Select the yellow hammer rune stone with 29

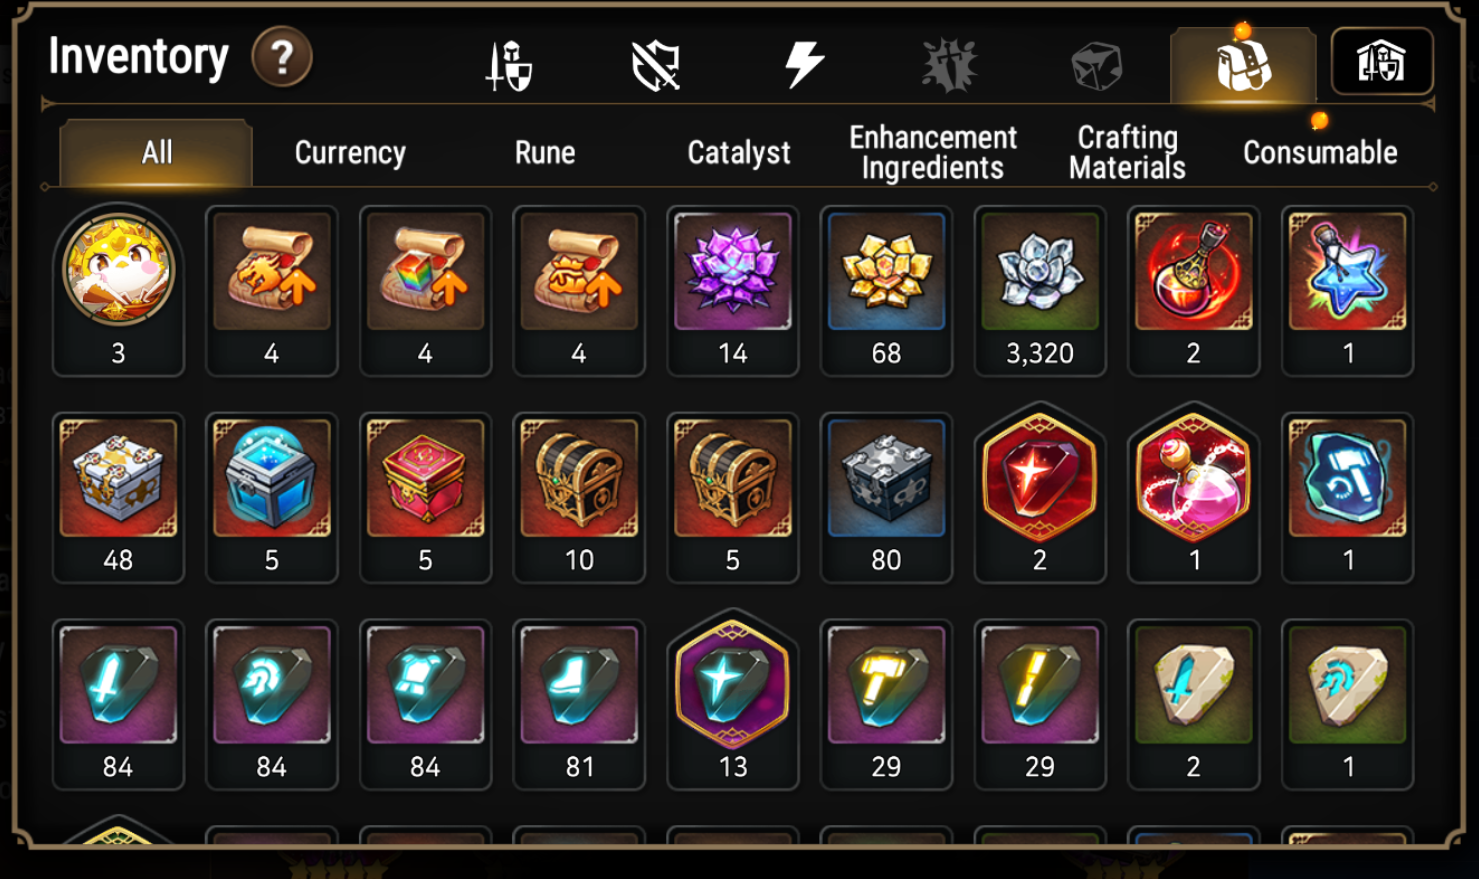(x=886, y=705)
